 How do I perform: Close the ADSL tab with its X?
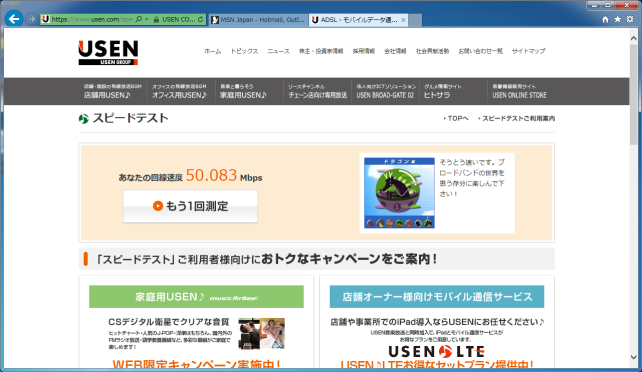(403, 20)
